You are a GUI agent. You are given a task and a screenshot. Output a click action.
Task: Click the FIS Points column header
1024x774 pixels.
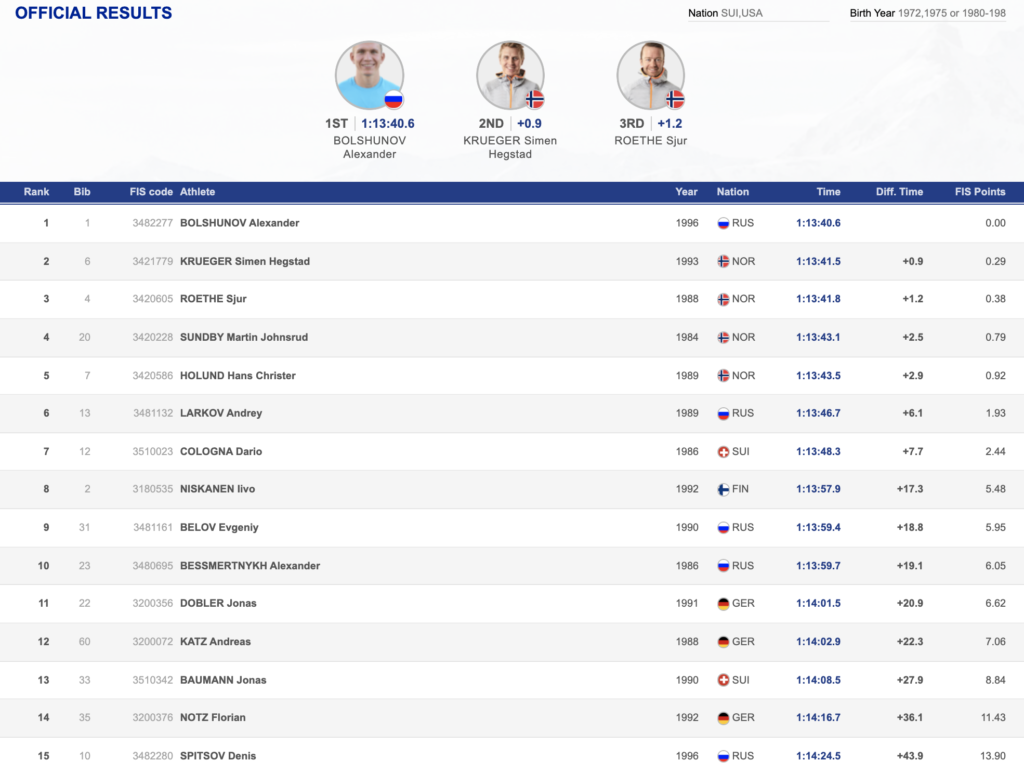pyautogui.click(x=980, y=192)
